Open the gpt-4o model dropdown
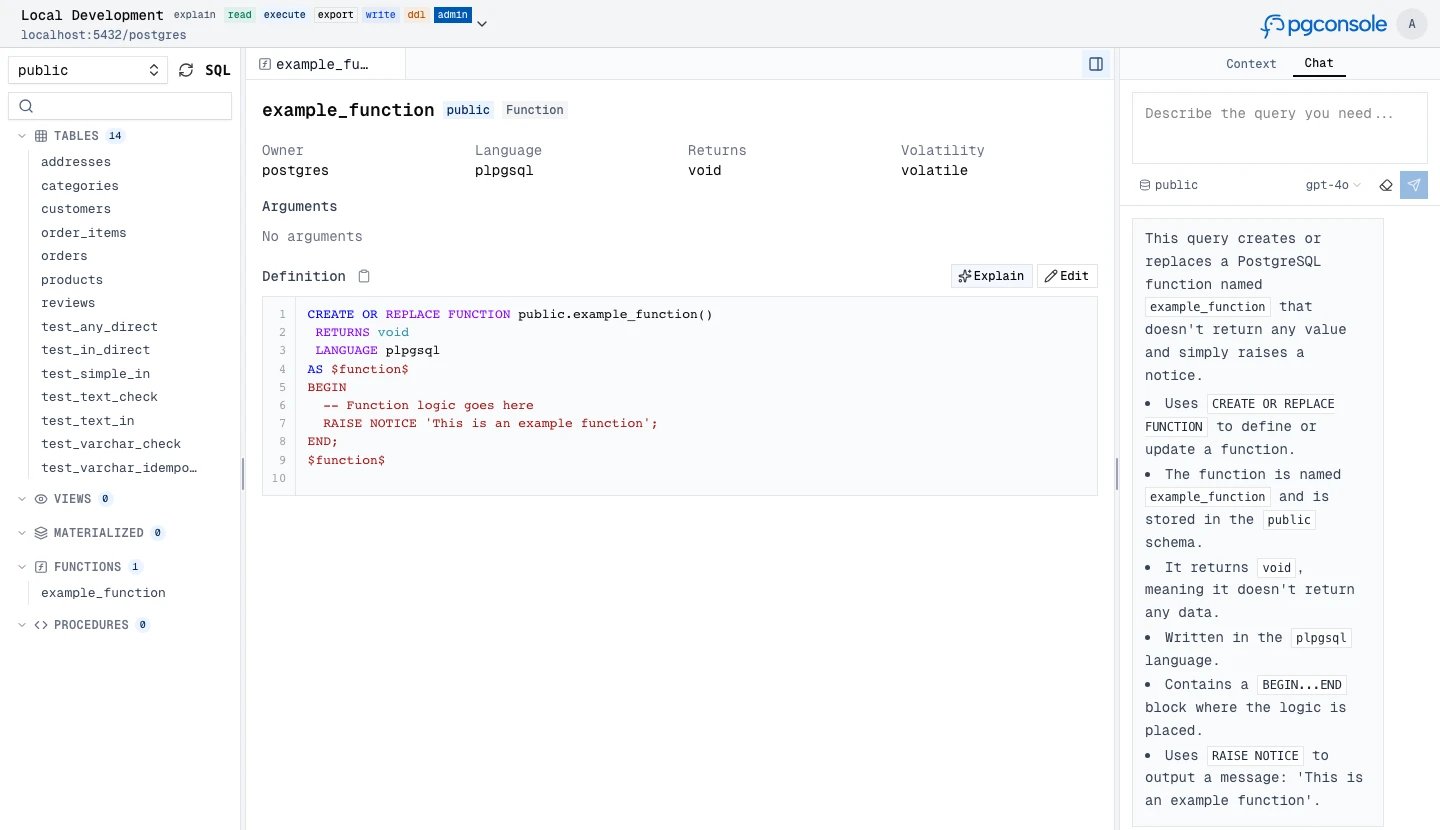Viewport: 1440px width, 830px height. point(1333,185)
